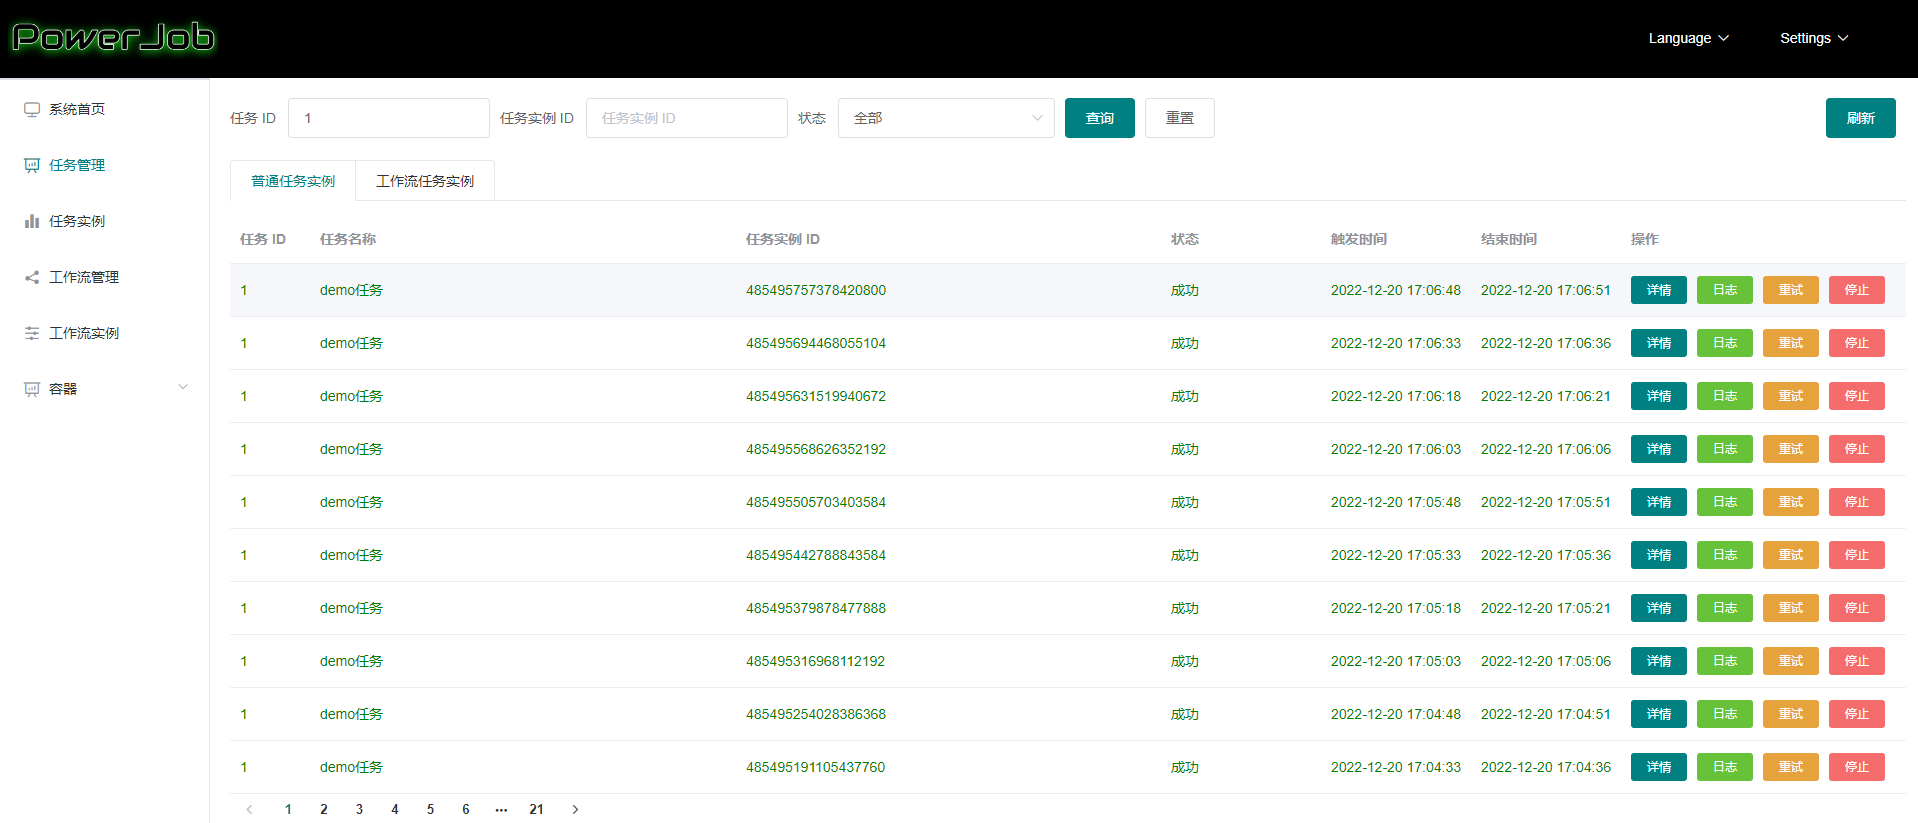Expand the 容器 submenu chevron
Viewport: 1918px width, 823px height.
[183, 388]
